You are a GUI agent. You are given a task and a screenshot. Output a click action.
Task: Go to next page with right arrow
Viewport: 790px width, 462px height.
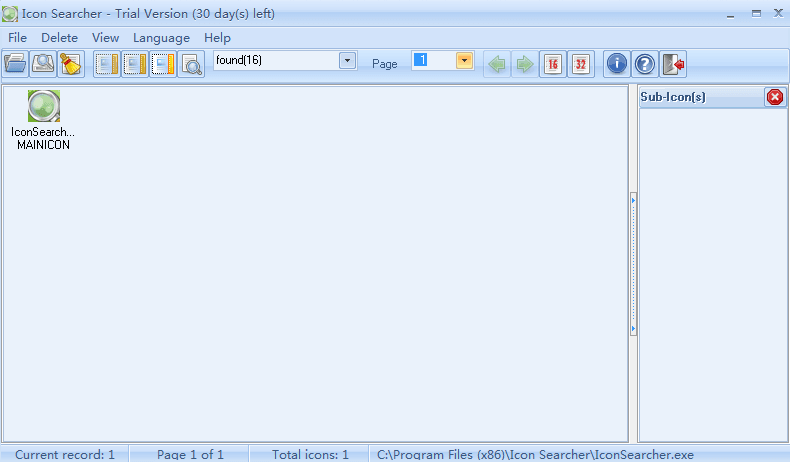point(524,64)
